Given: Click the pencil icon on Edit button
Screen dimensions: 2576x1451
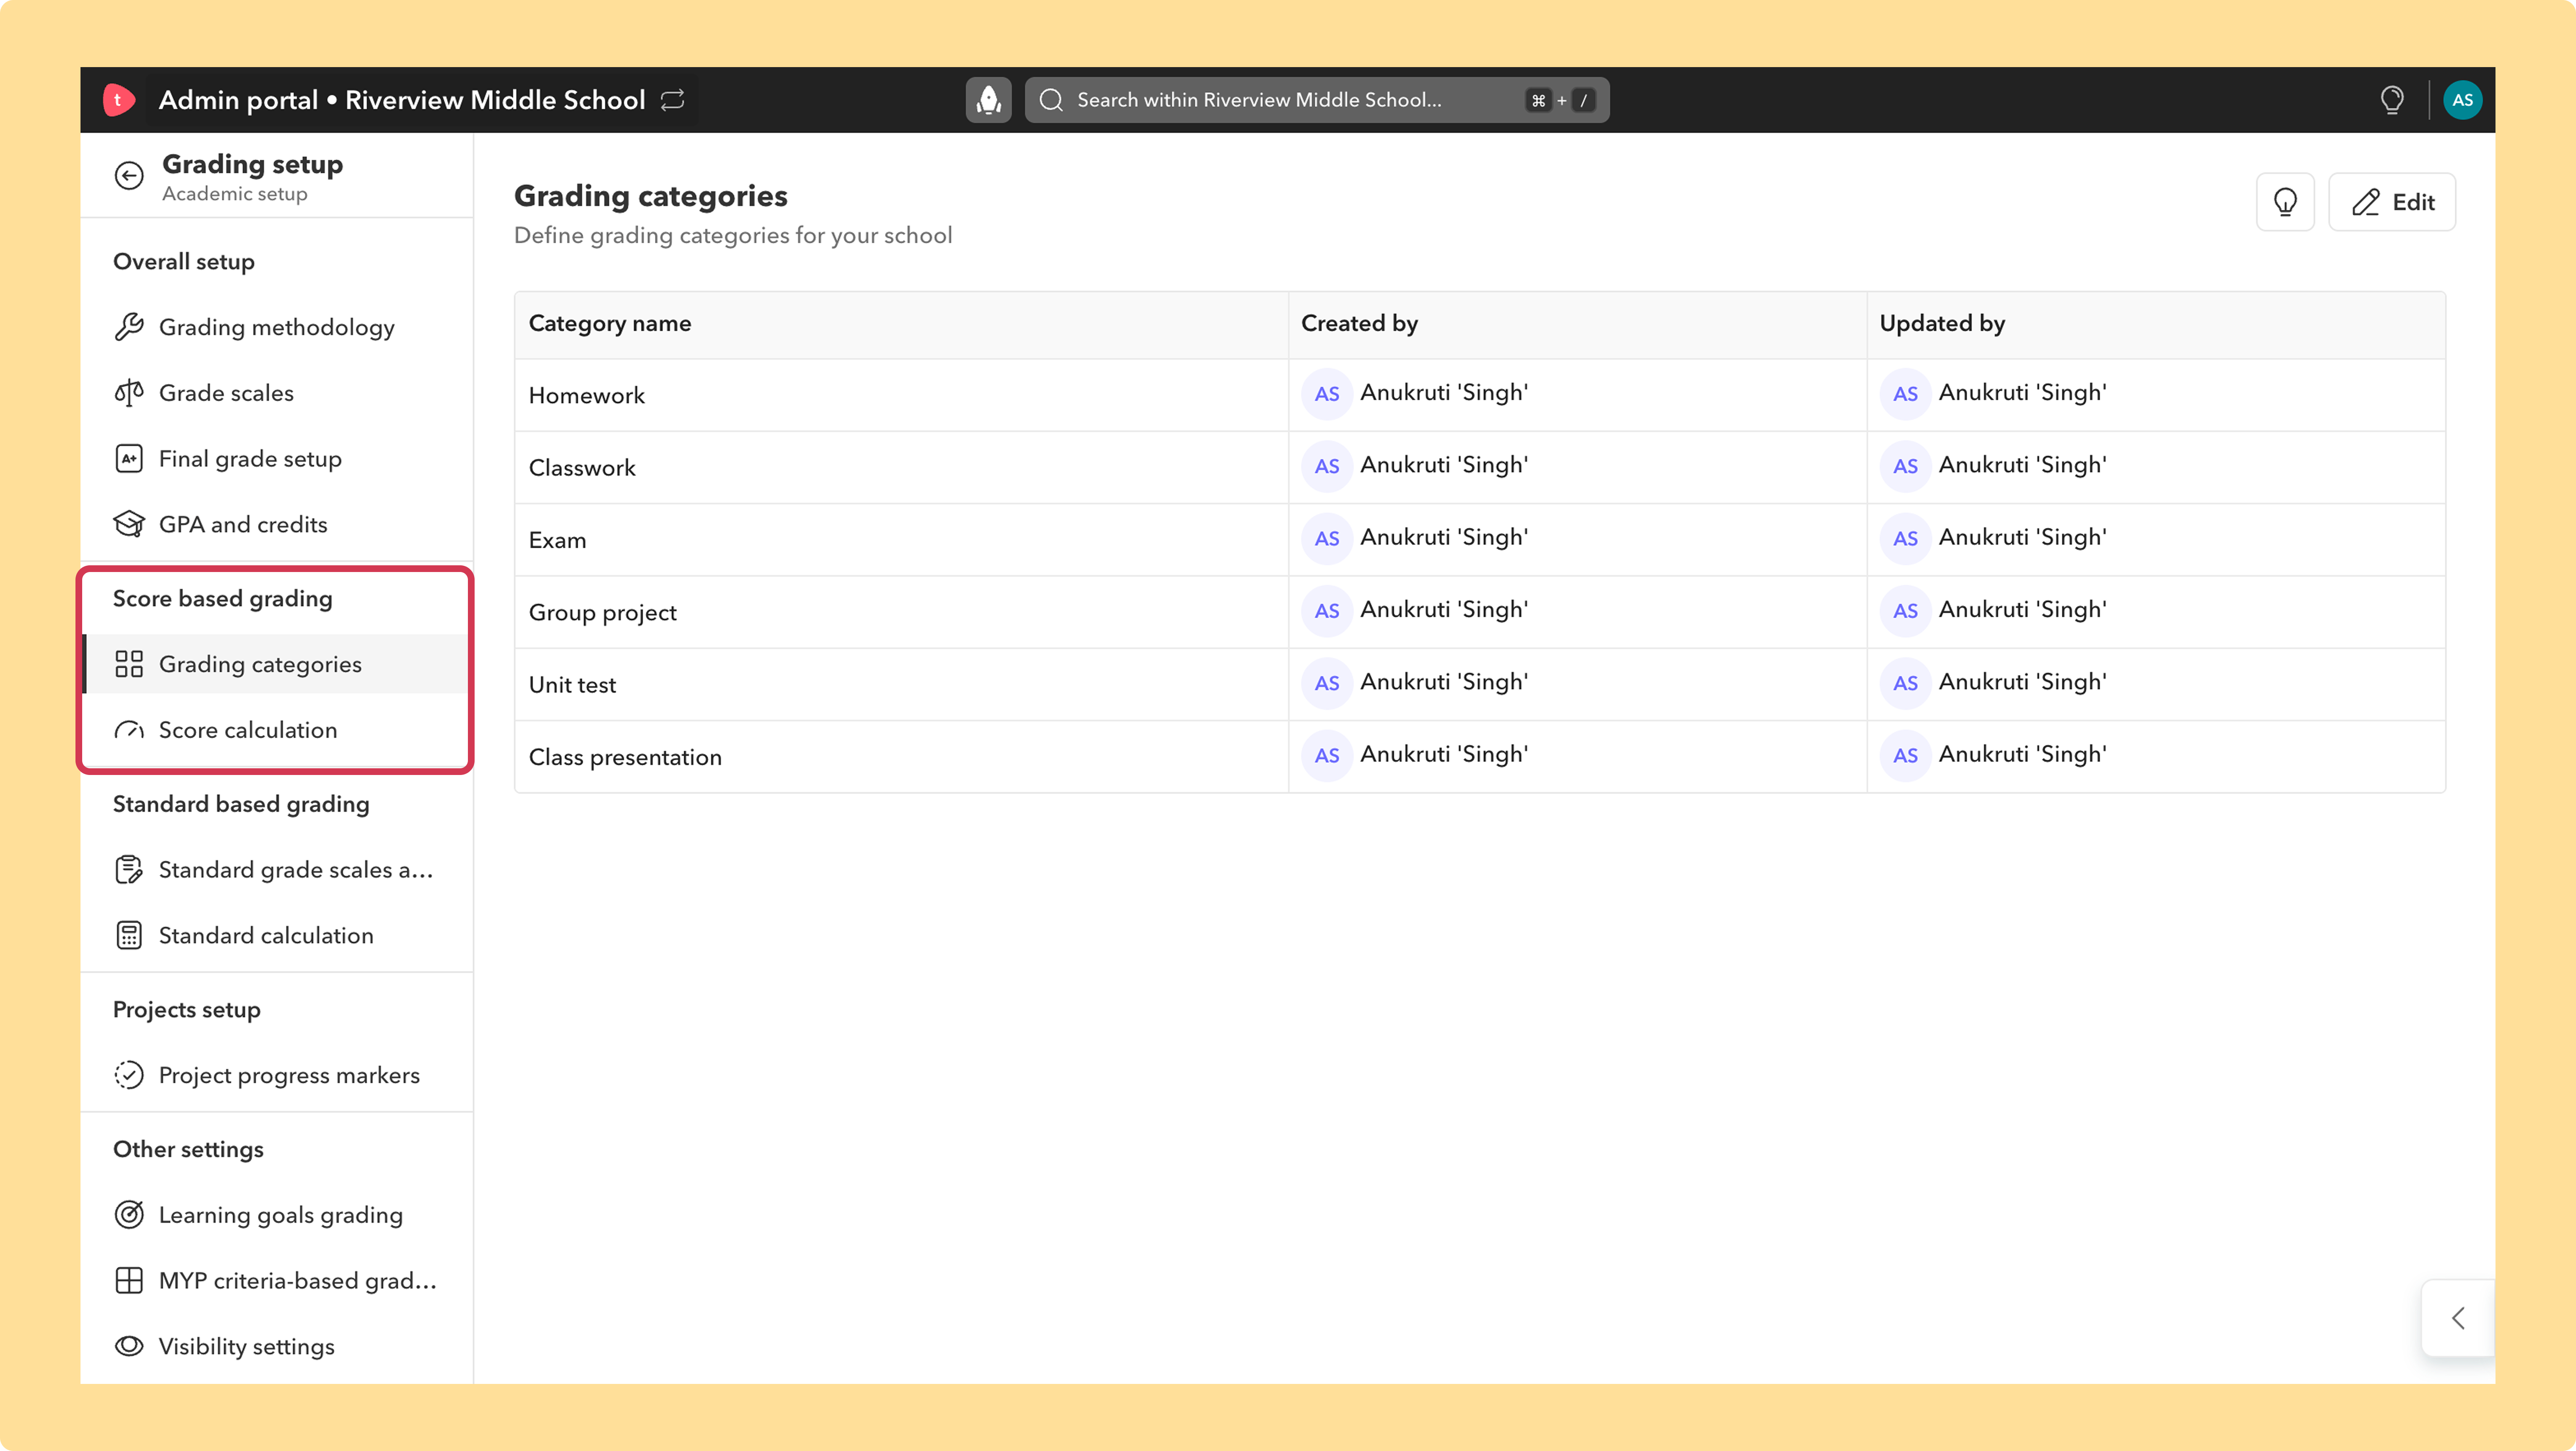Looking at the screenshot, I should pyautogui.click(x=2365, y=202).
